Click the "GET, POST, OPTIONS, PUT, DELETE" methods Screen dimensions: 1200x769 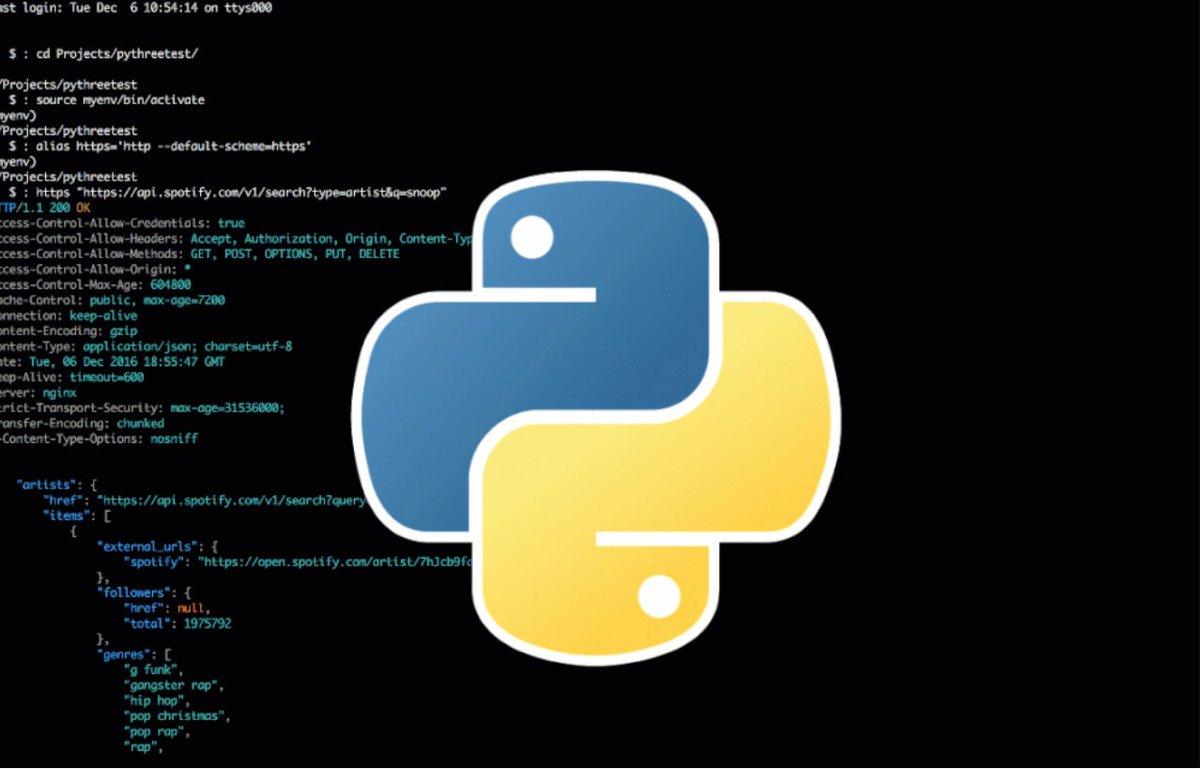[294, 254]
